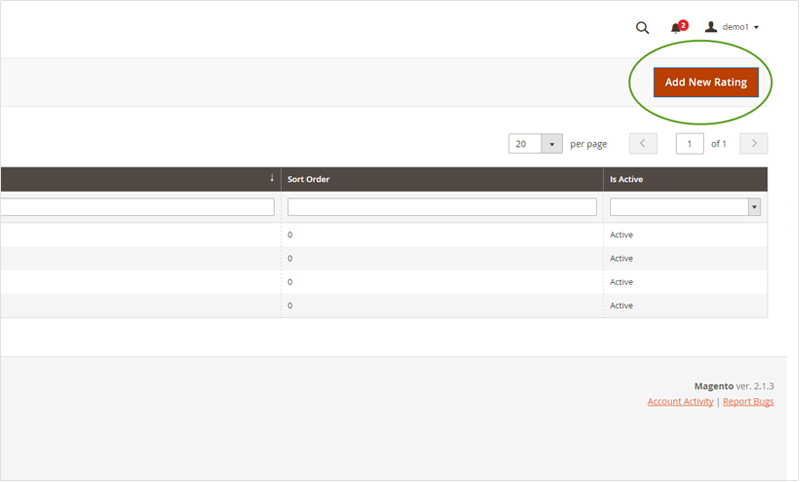Click the 'of 1' page count text

718,144
